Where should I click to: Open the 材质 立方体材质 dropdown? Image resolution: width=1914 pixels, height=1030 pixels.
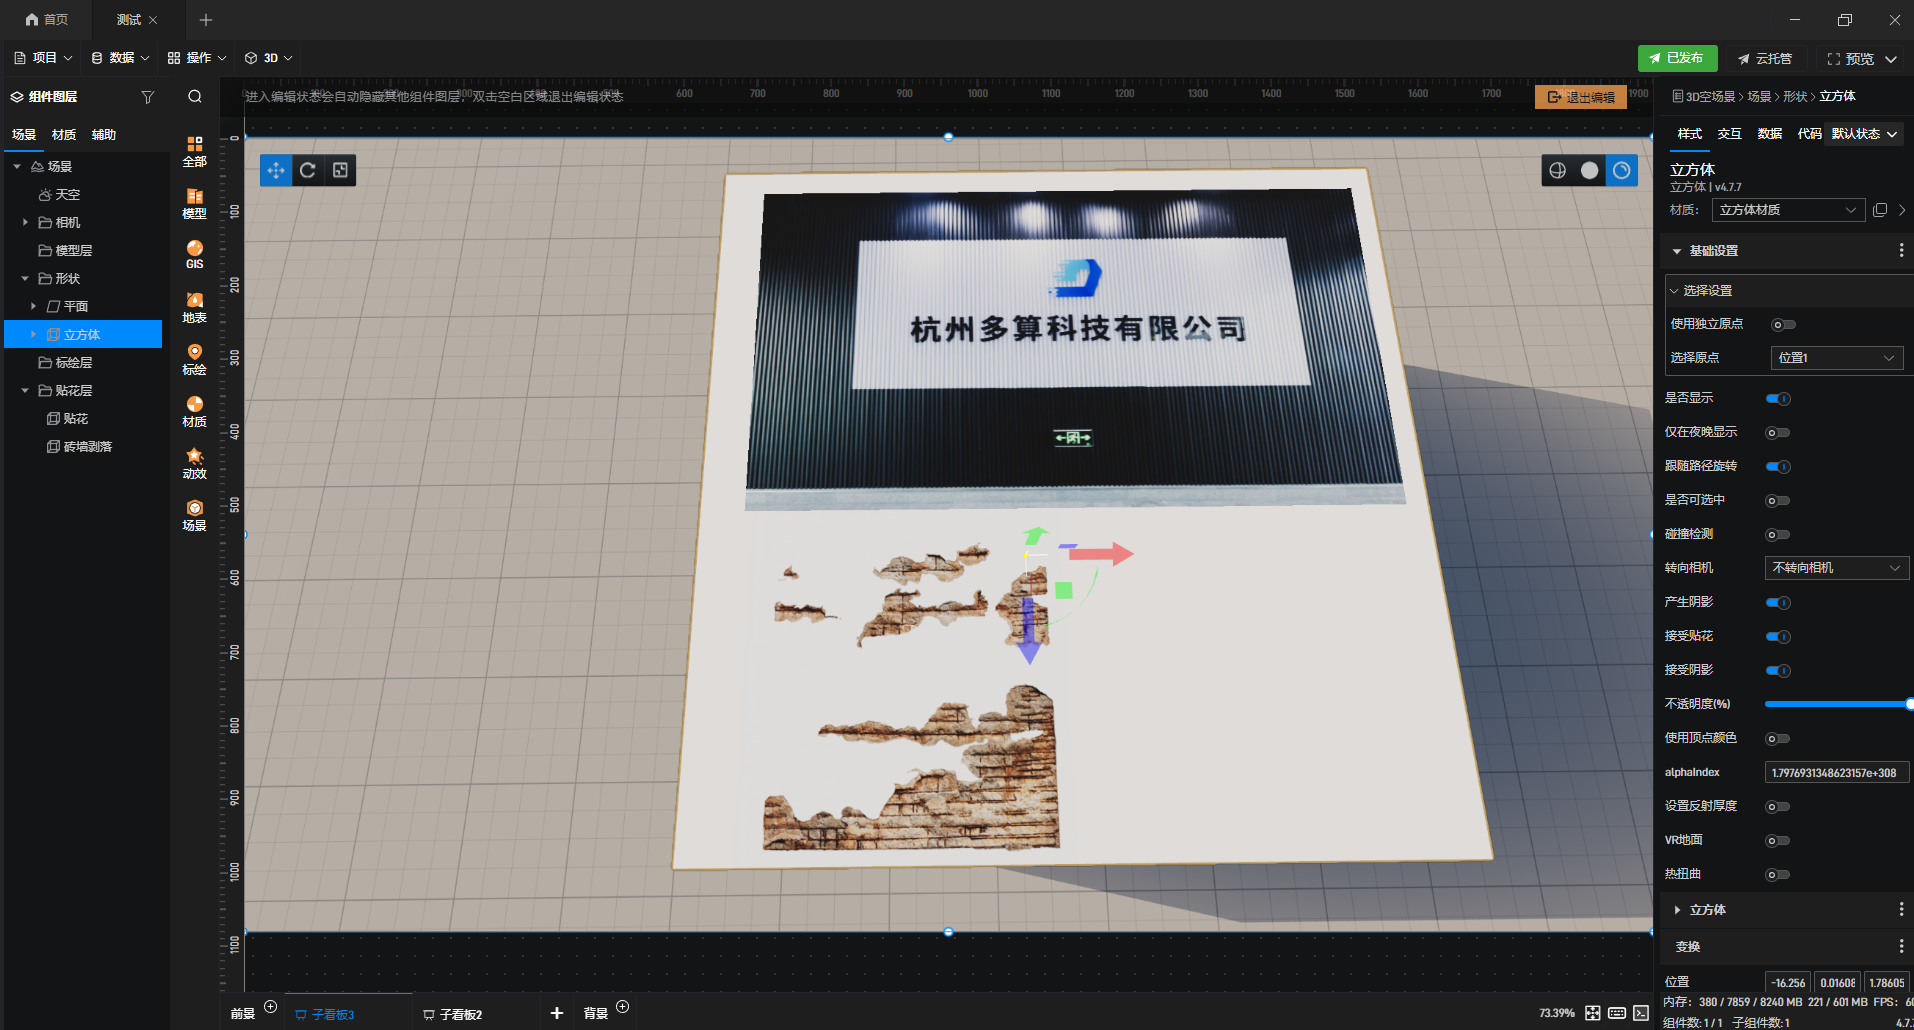coord(1788,210)
